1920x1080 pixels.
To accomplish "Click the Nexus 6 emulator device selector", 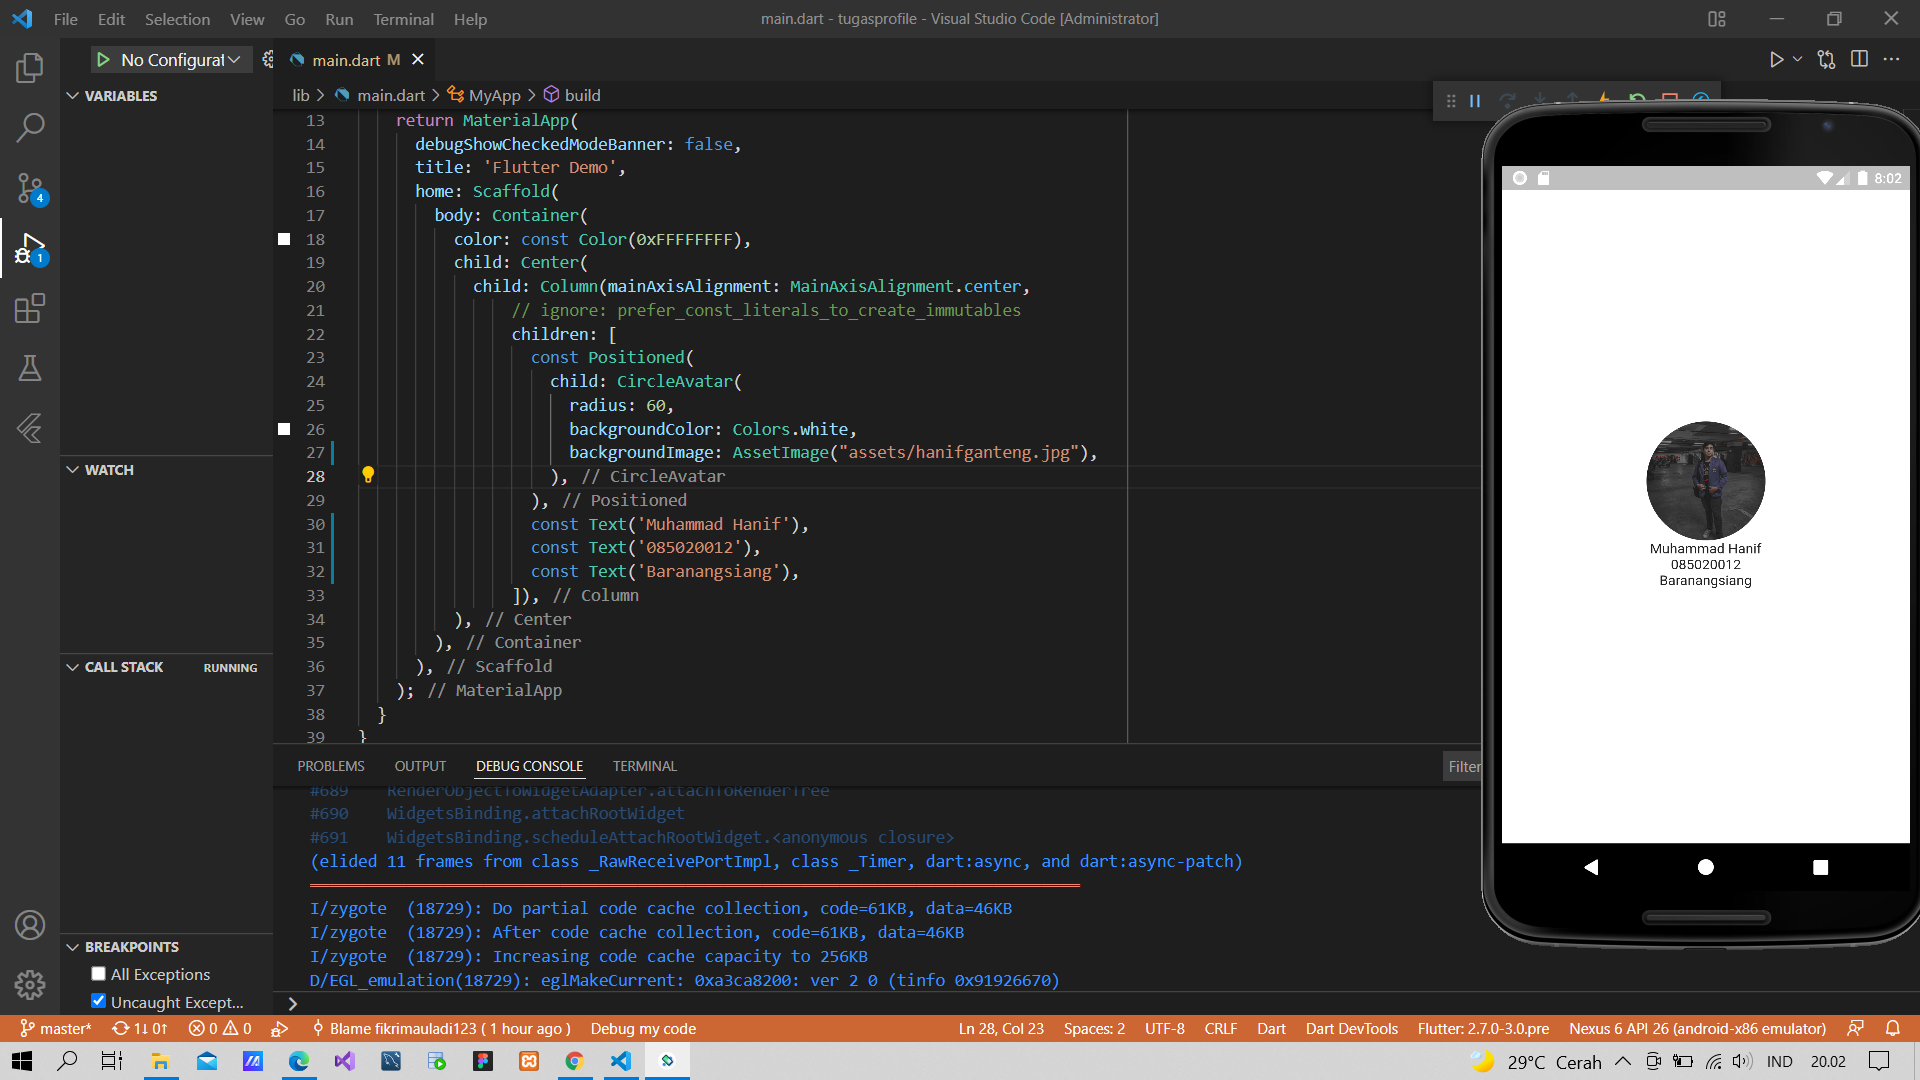I will (x=1697, y=1028).
